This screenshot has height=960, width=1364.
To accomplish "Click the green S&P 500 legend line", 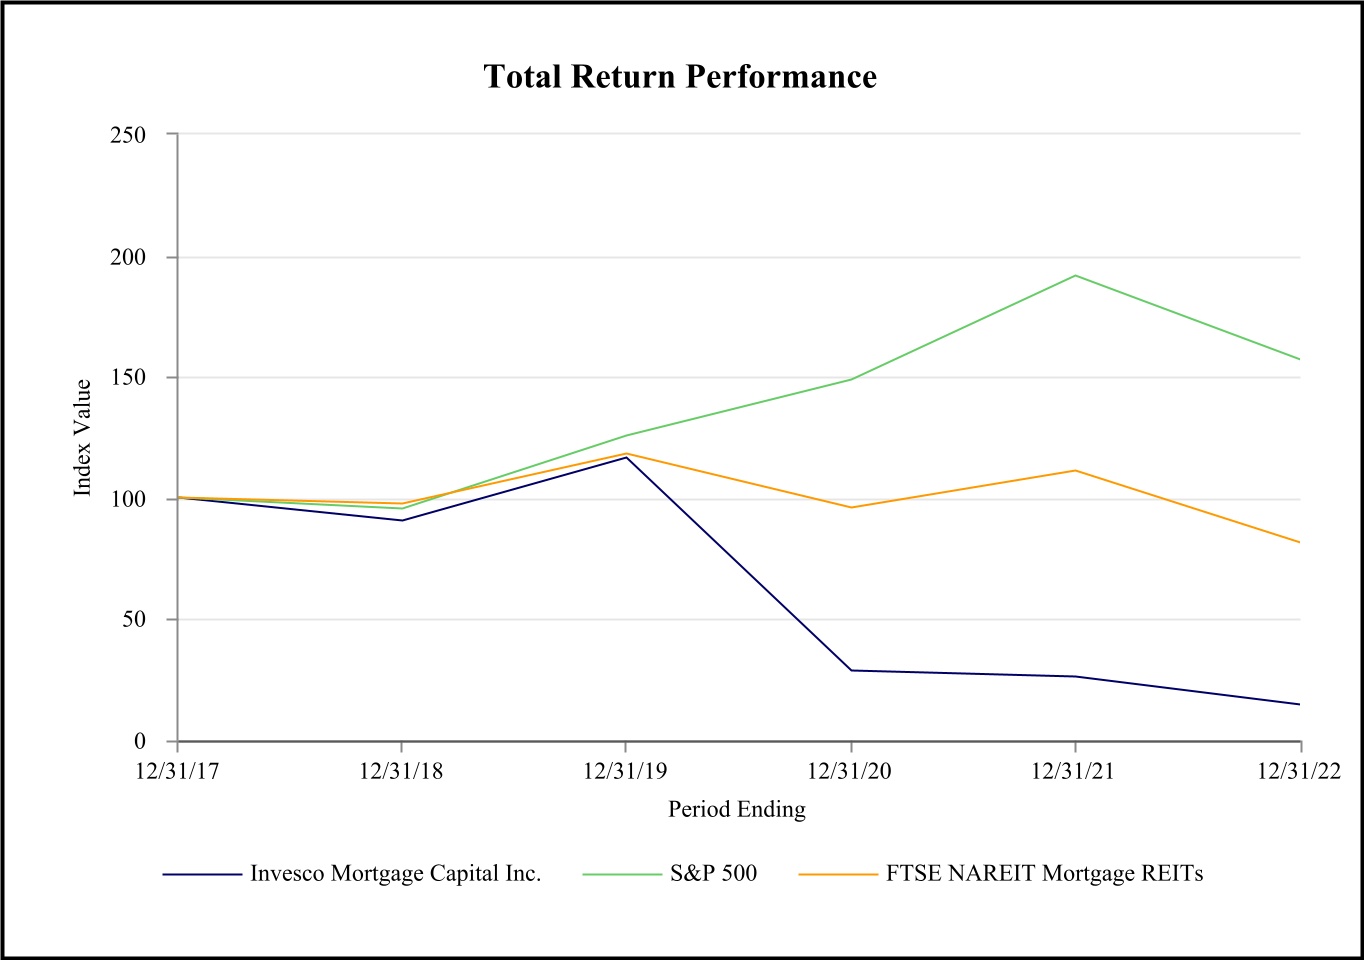I will point(622,874).
